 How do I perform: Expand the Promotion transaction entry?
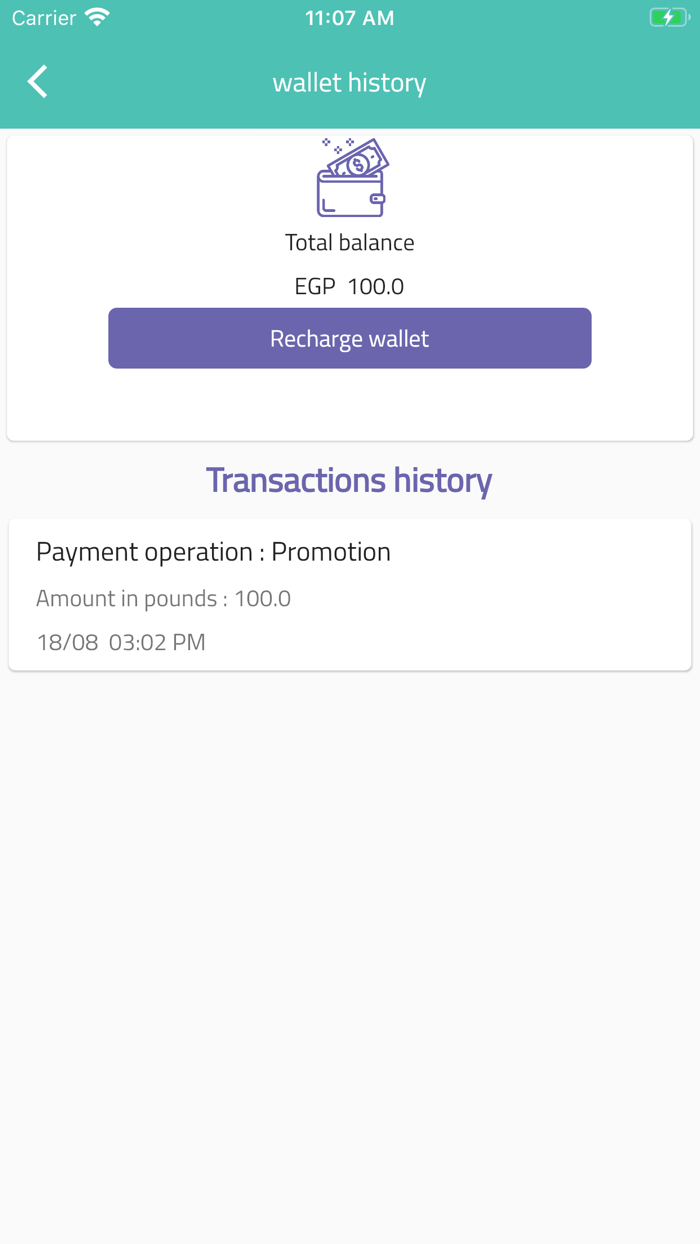[350, 594]
